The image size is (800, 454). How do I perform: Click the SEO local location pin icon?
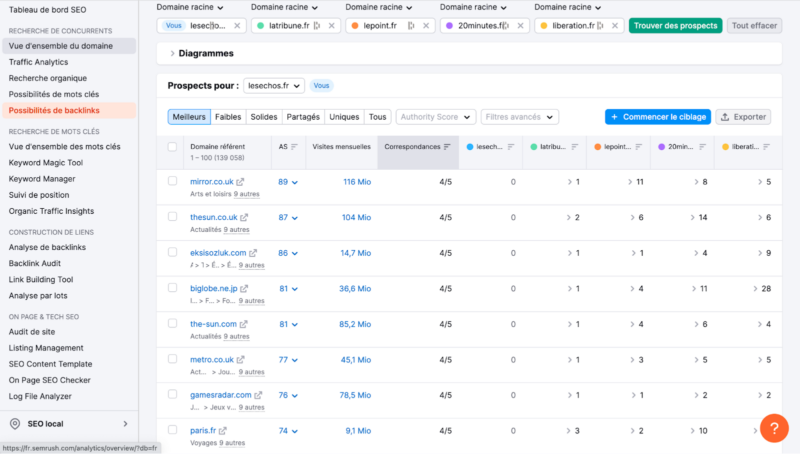click(x=15, y=424)
